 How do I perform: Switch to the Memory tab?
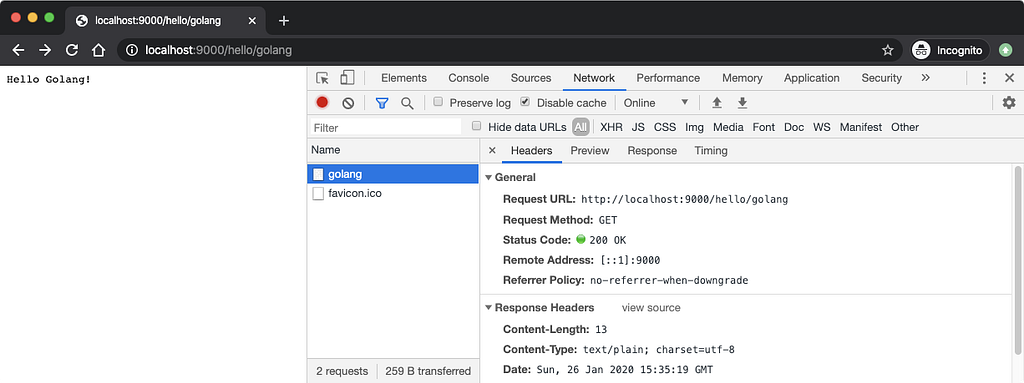pos(742,78)
